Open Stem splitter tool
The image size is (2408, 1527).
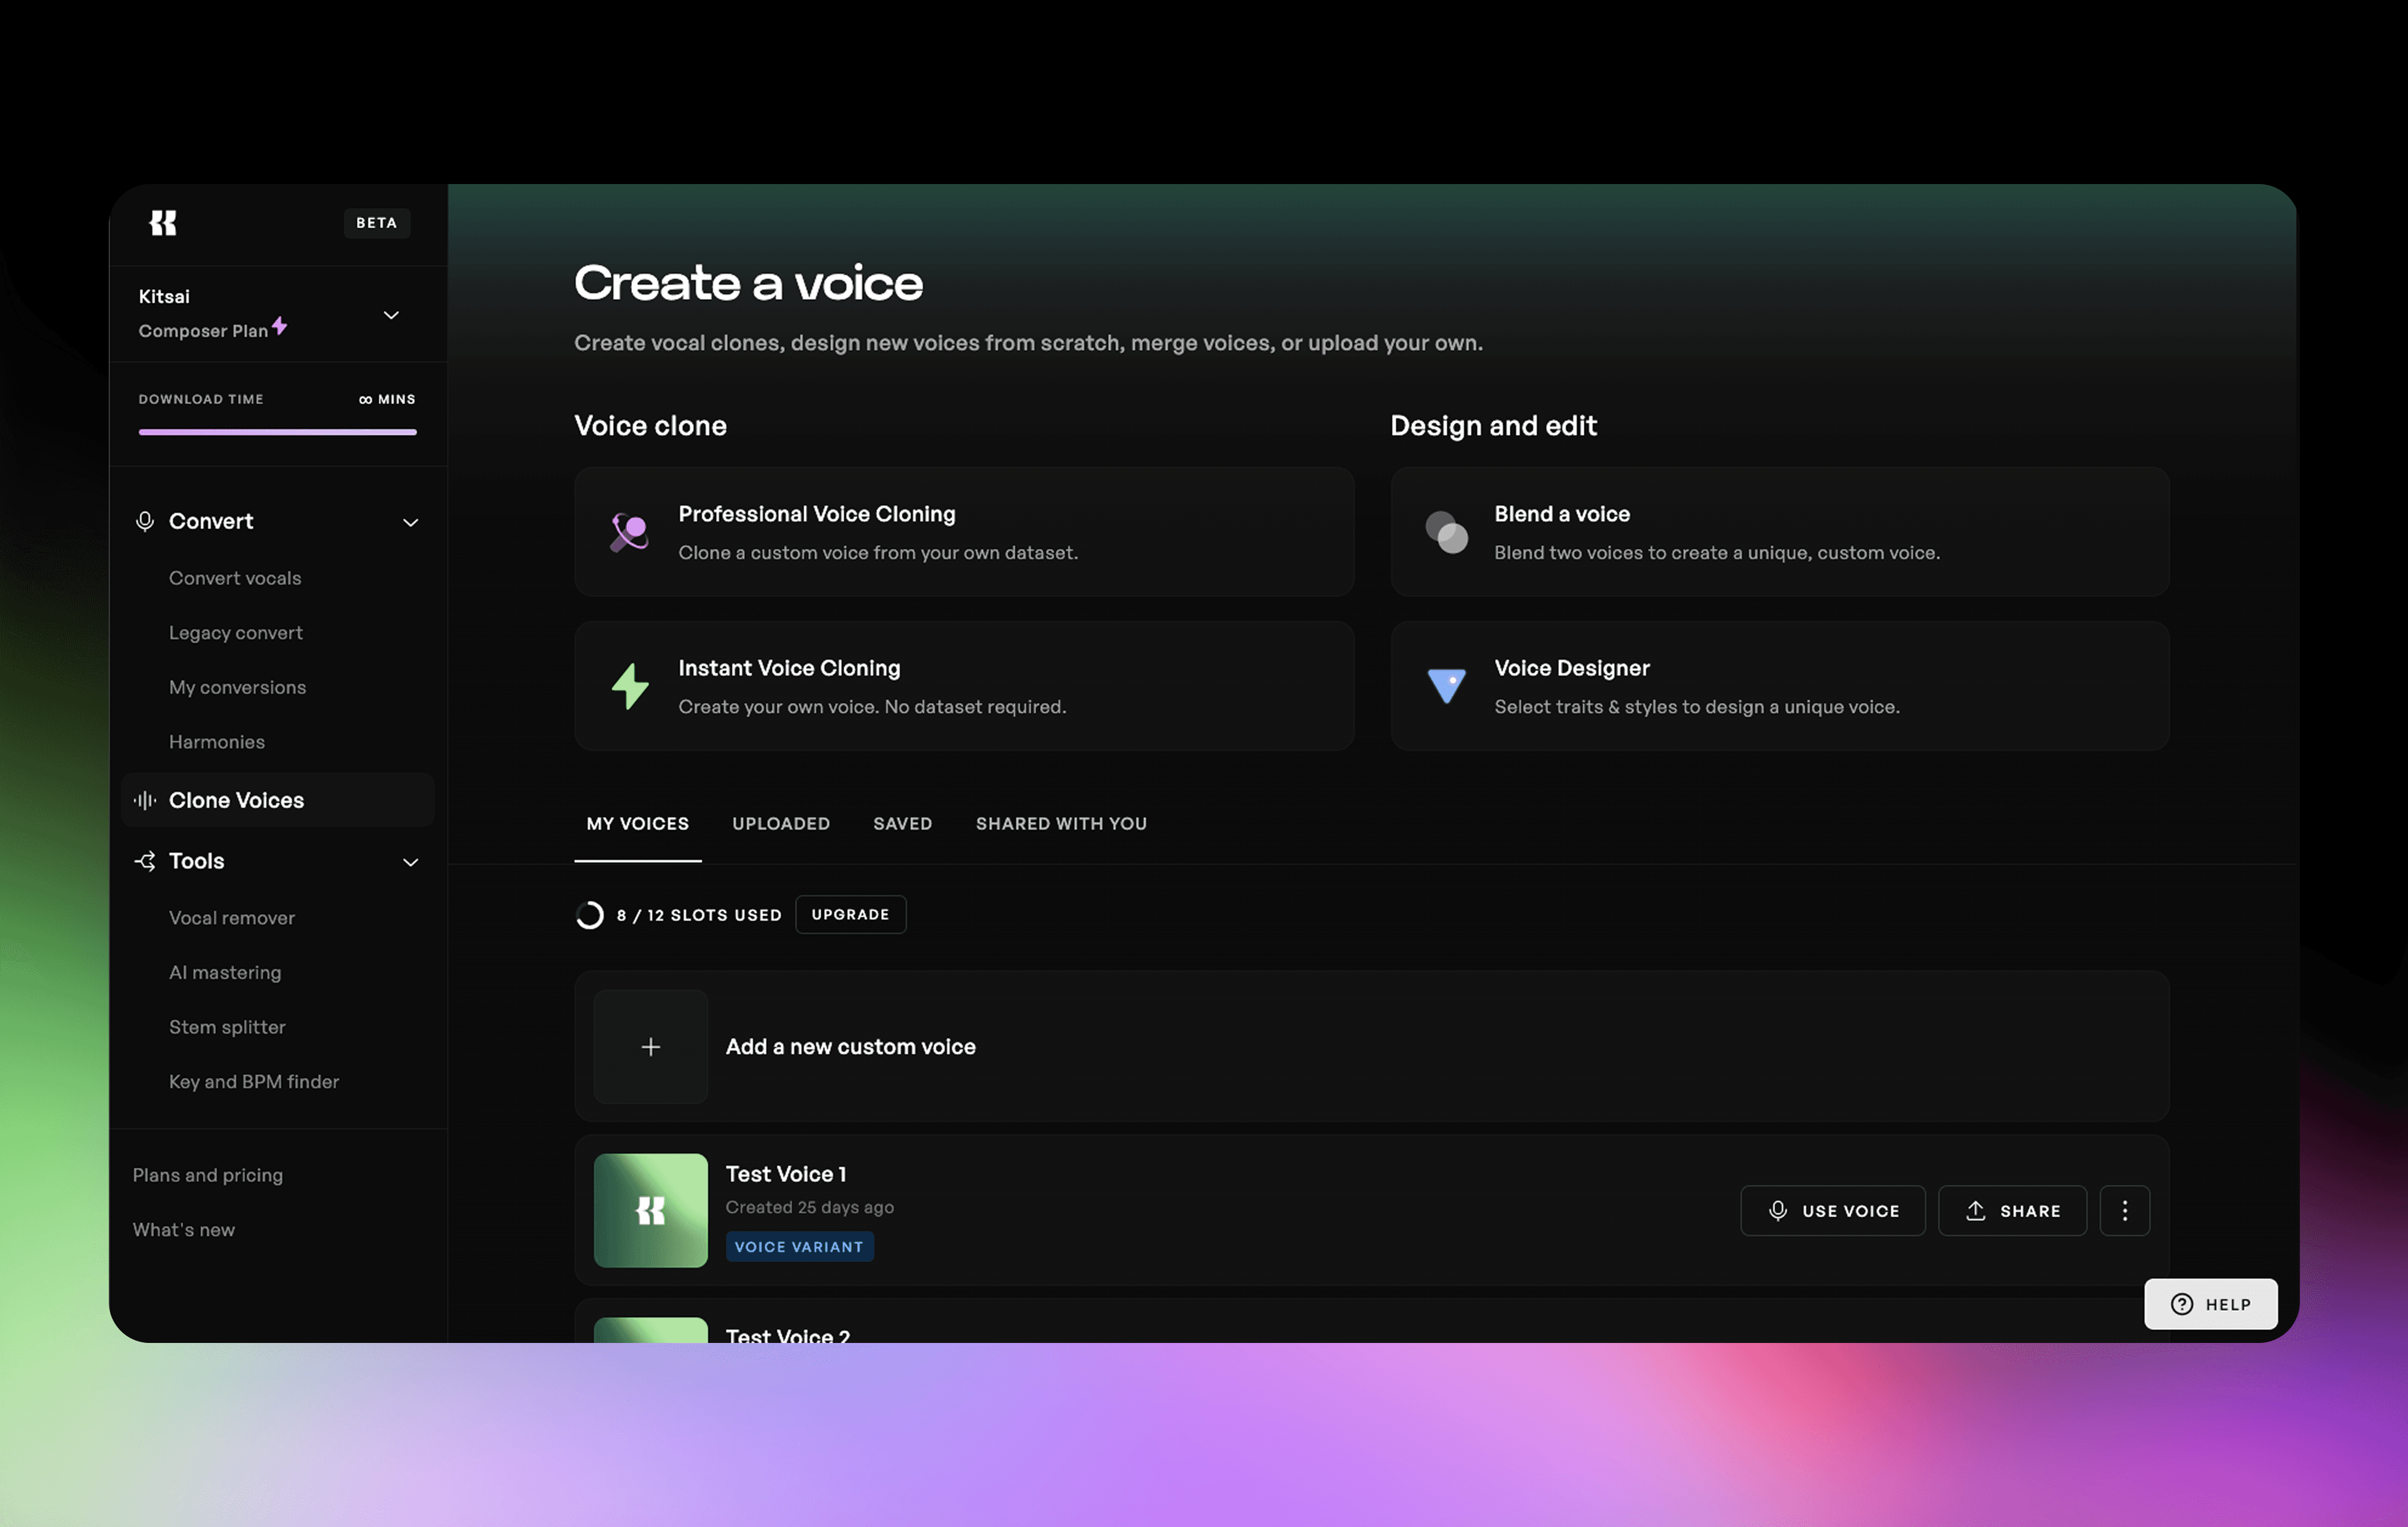227,1027
